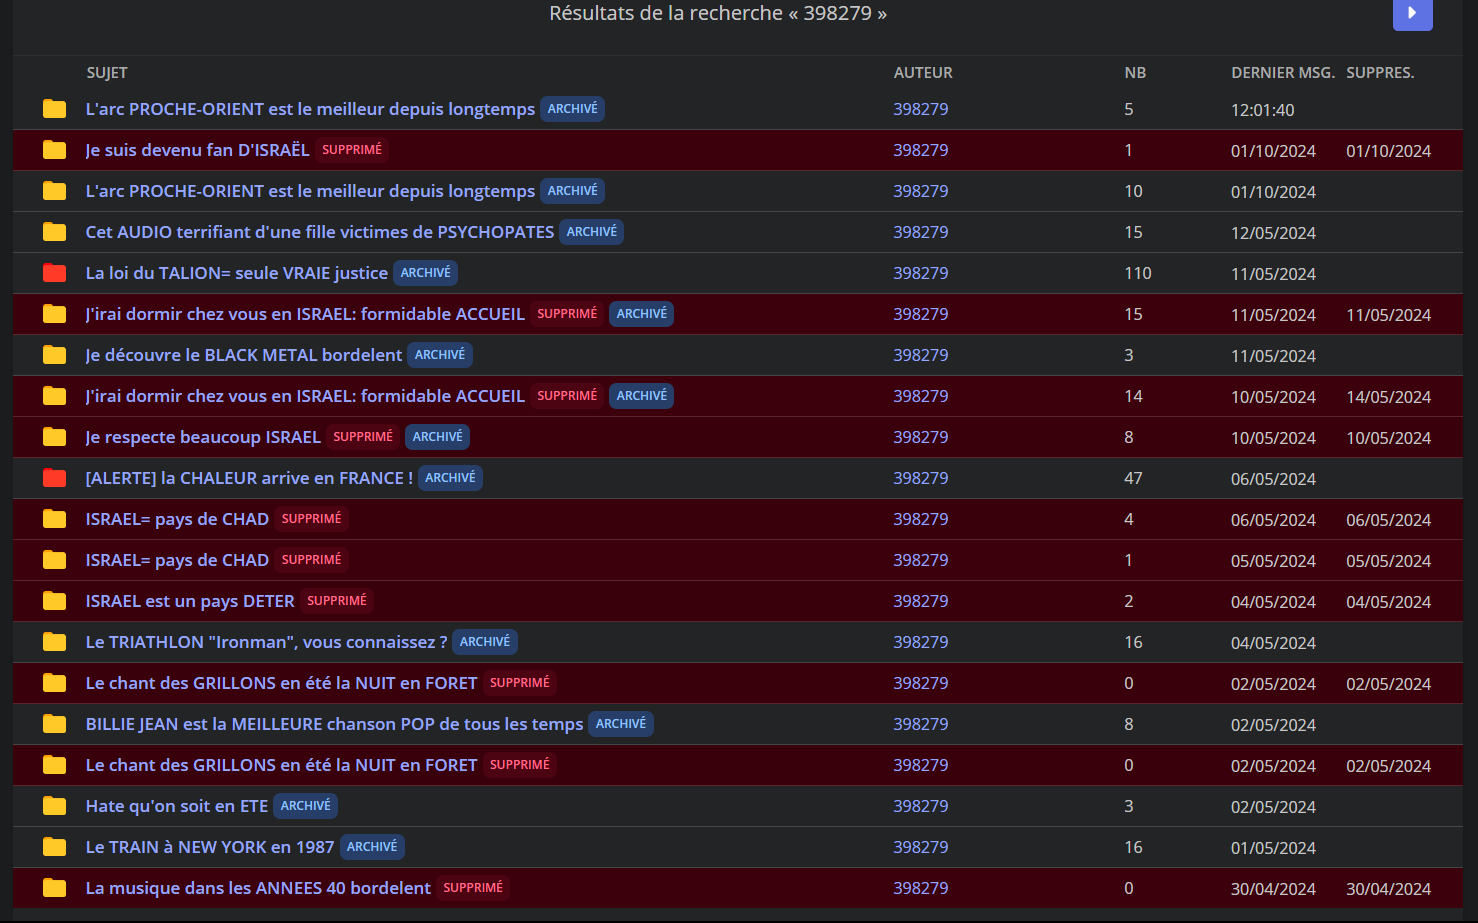Click the folder icon beside the TRIATHLON Ironman topic
This screenshot has width=1478, height=923.
coord(55,642)
